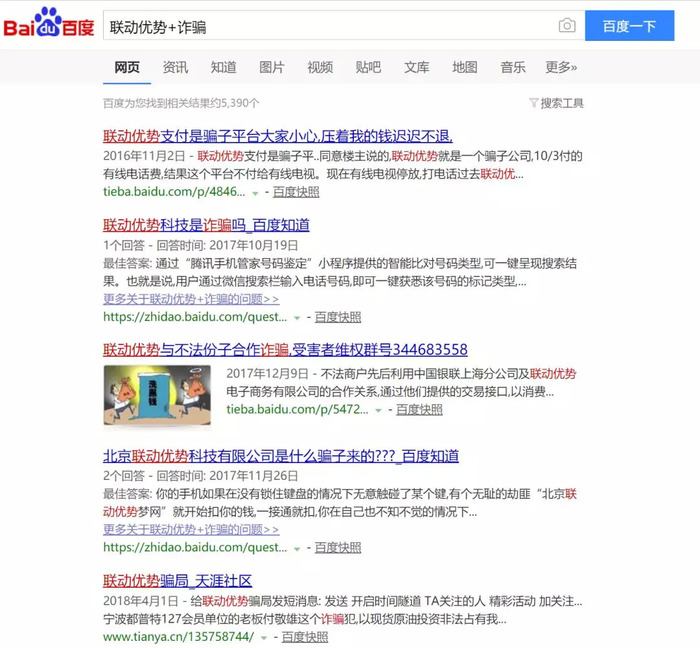Open result 联动优势科技是诈骗吗_百度知道
Screen dimensions: 700x648
(206, 223)
